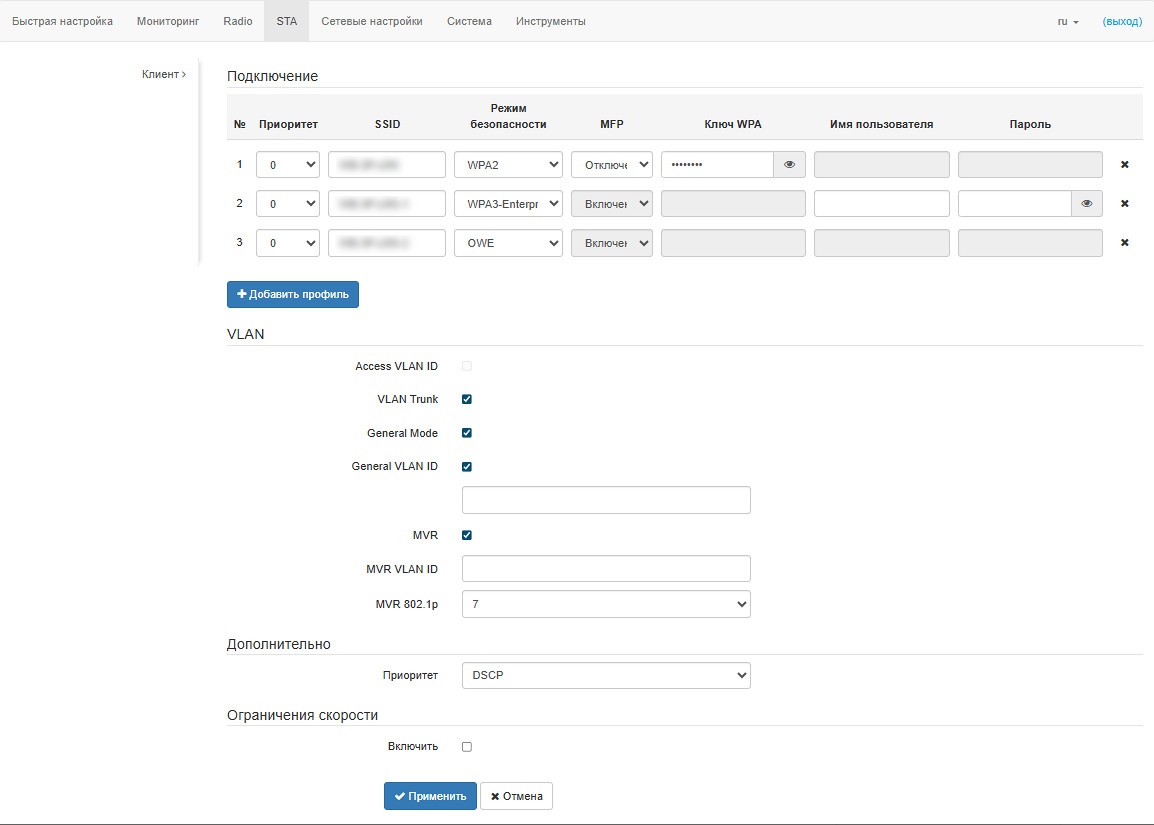Click the Имя пользователя column header
The image size is (1154, 825).
click(x=882, y=124)
